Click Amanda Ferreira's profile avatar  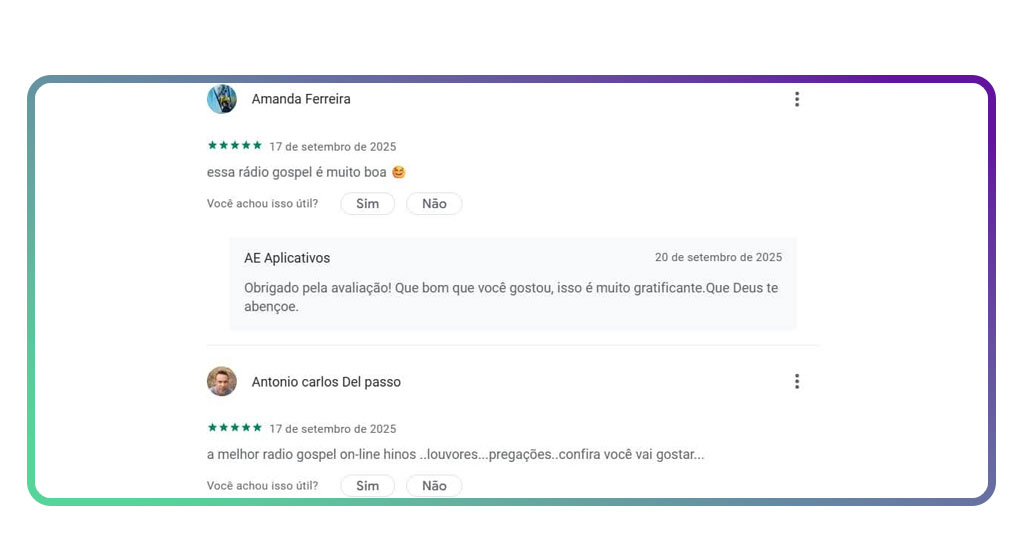222,99
